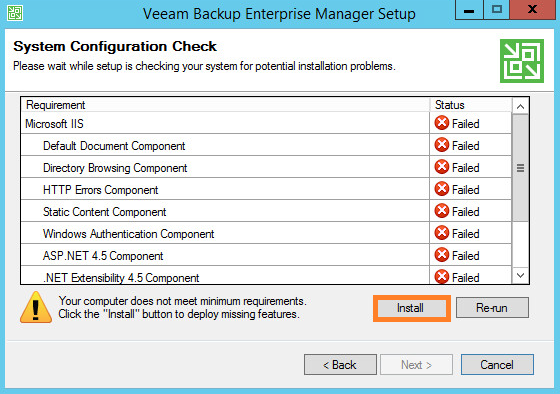The width and height of the screenshot is (560, 394).
Task: Click the green Veeam logo in header
Action: tap(522, 61)
